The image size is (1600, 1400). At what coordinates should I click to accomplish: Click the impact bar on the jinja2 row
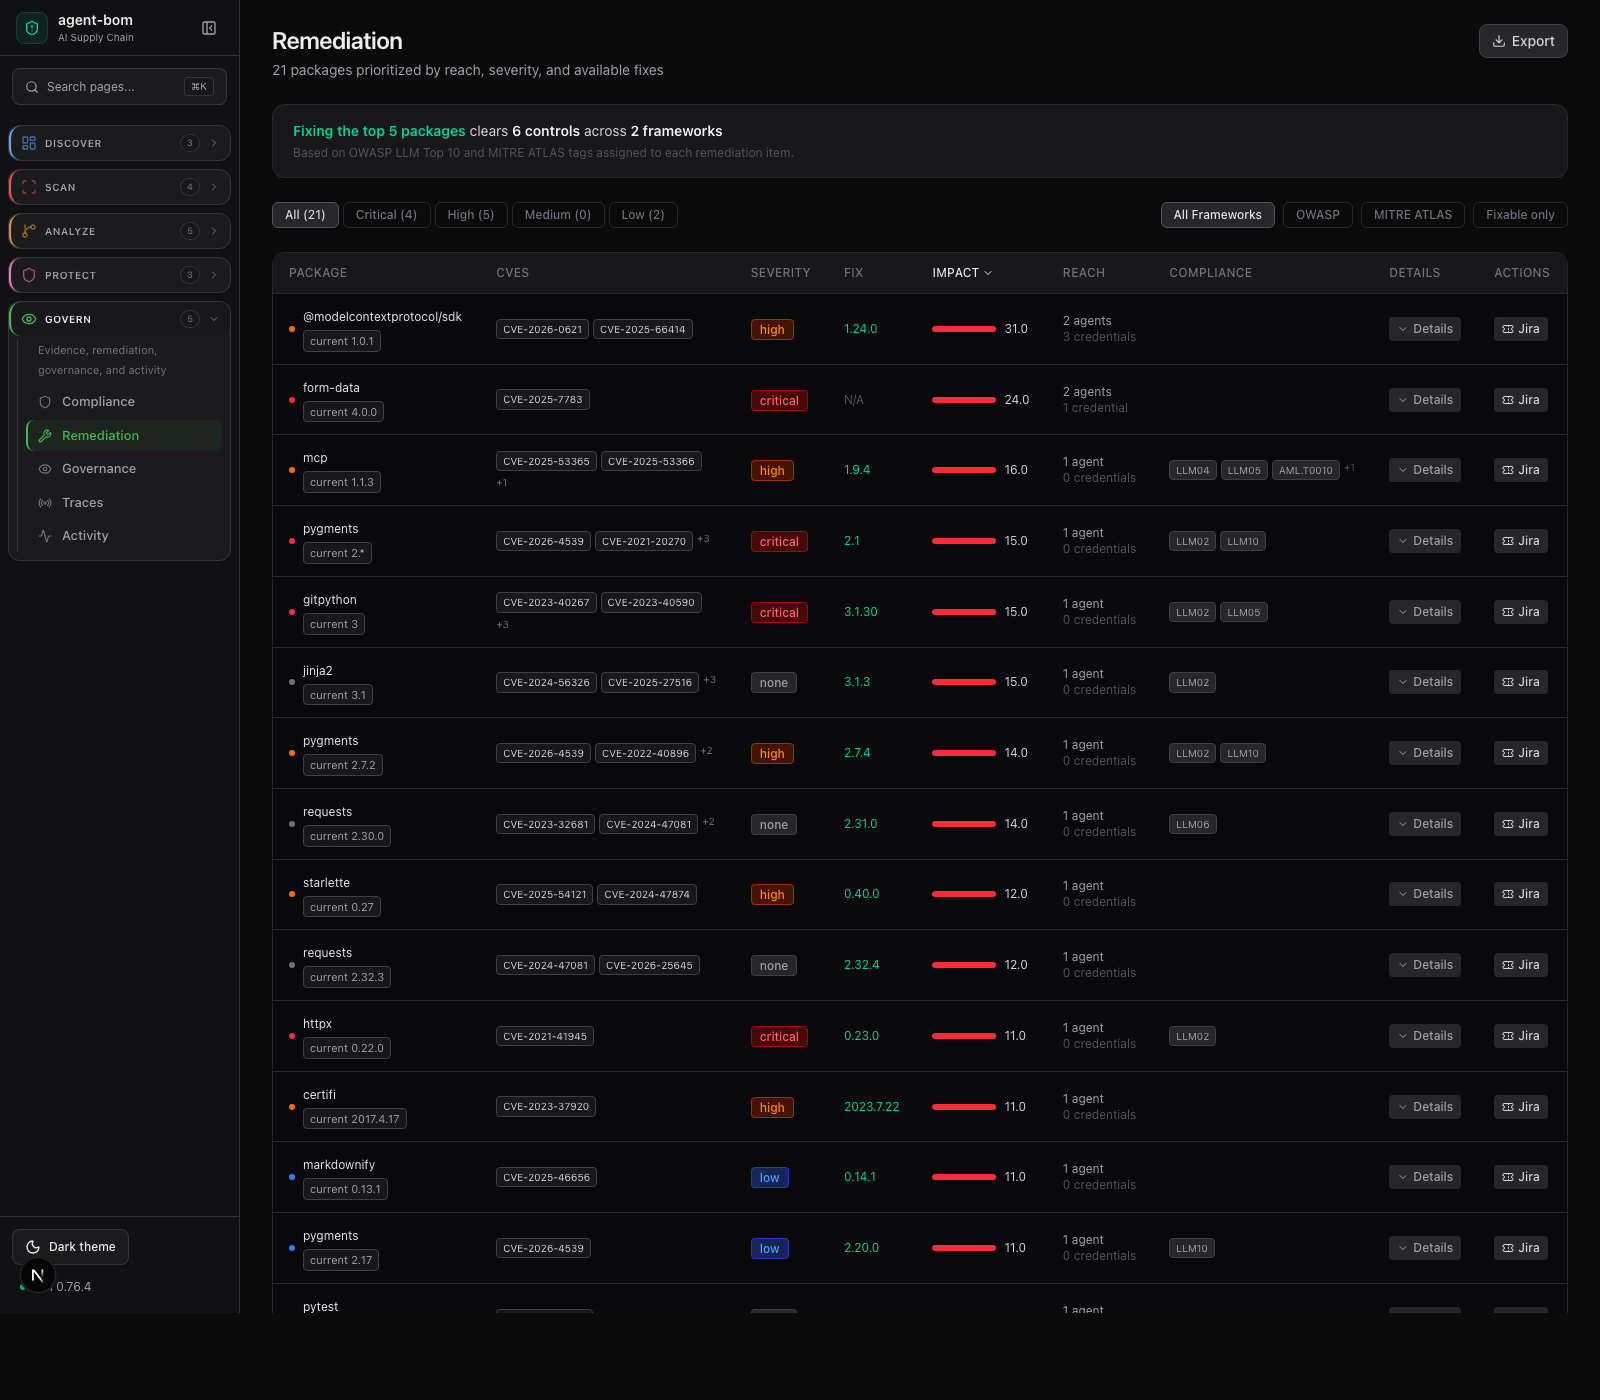click(963, 681)
